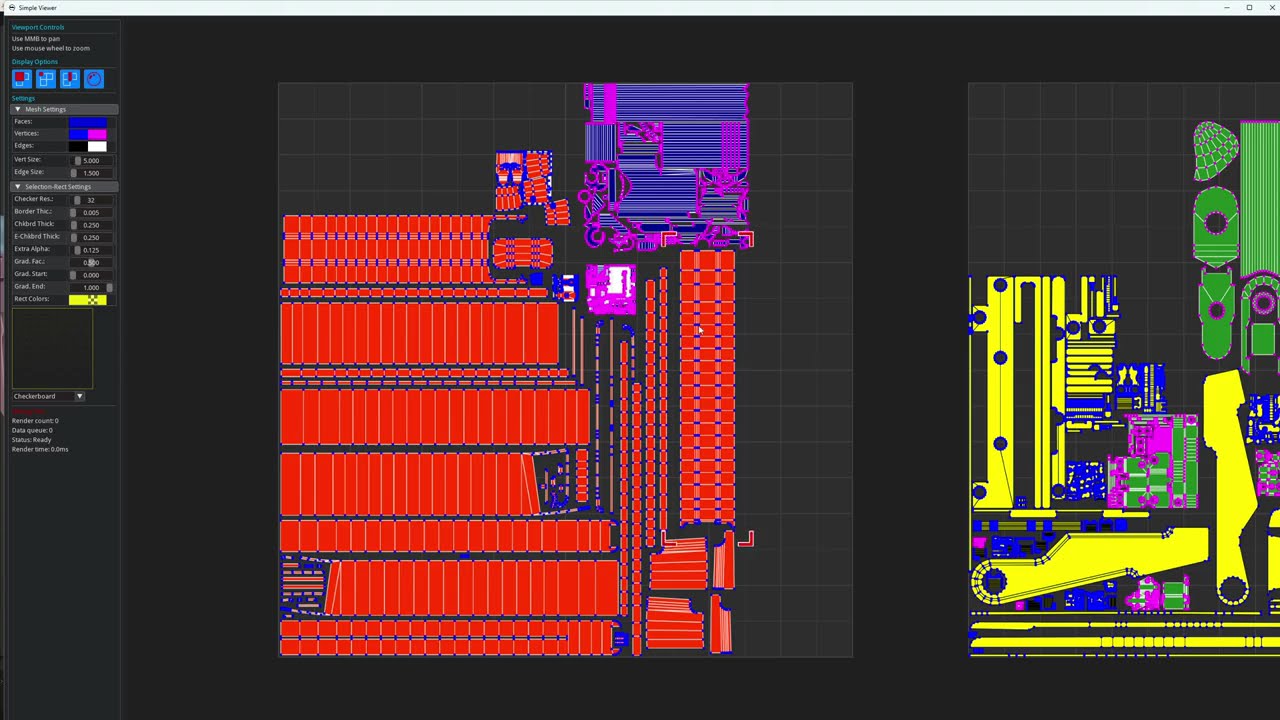
Task: Click the dark preview box above Checkerboard
Action: coord(53,348)
